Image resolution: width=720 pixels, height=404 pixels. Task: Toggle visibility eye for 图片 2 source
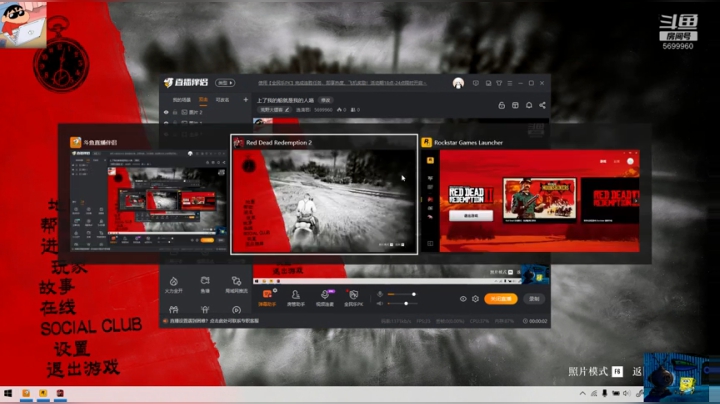coord(166,112)
